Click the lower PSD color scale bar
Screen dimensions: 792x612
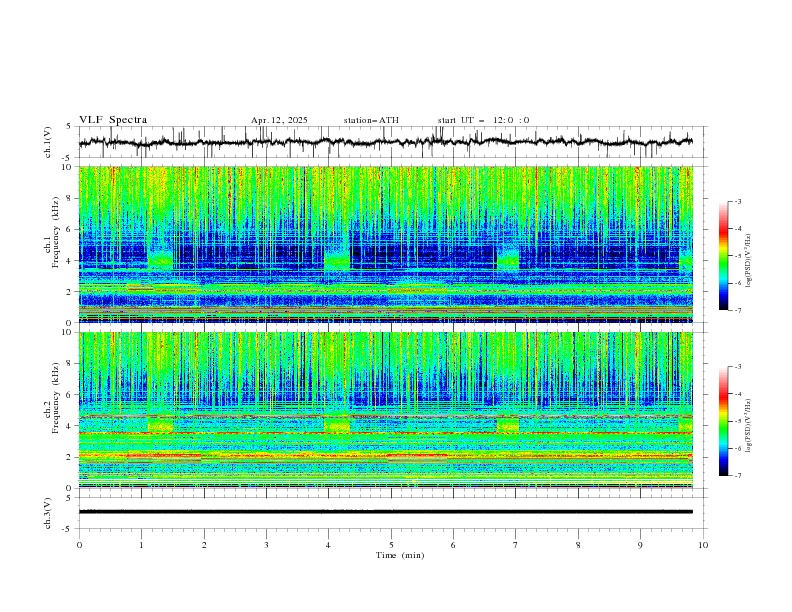(724, 421)
